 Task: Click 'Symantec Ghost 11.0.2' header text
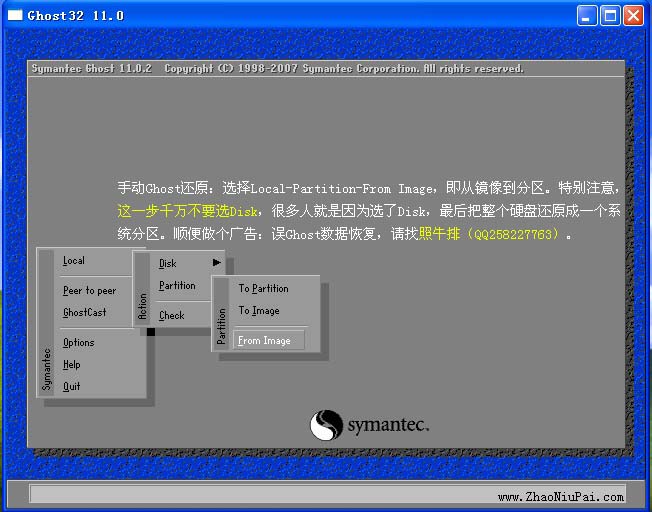[x=92, y=68]
